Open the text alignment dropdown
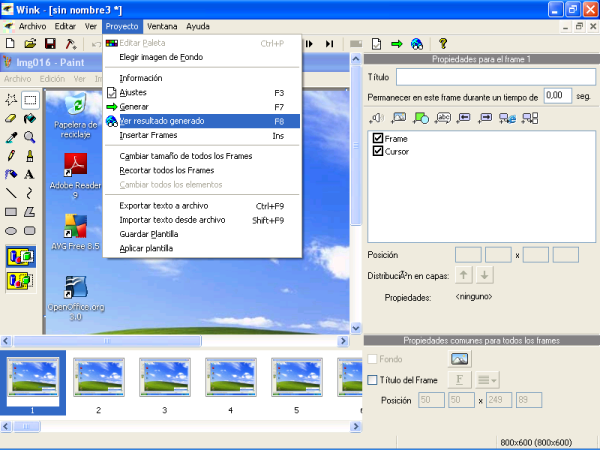Screen dimensions: 600x450 click(488, 380)
